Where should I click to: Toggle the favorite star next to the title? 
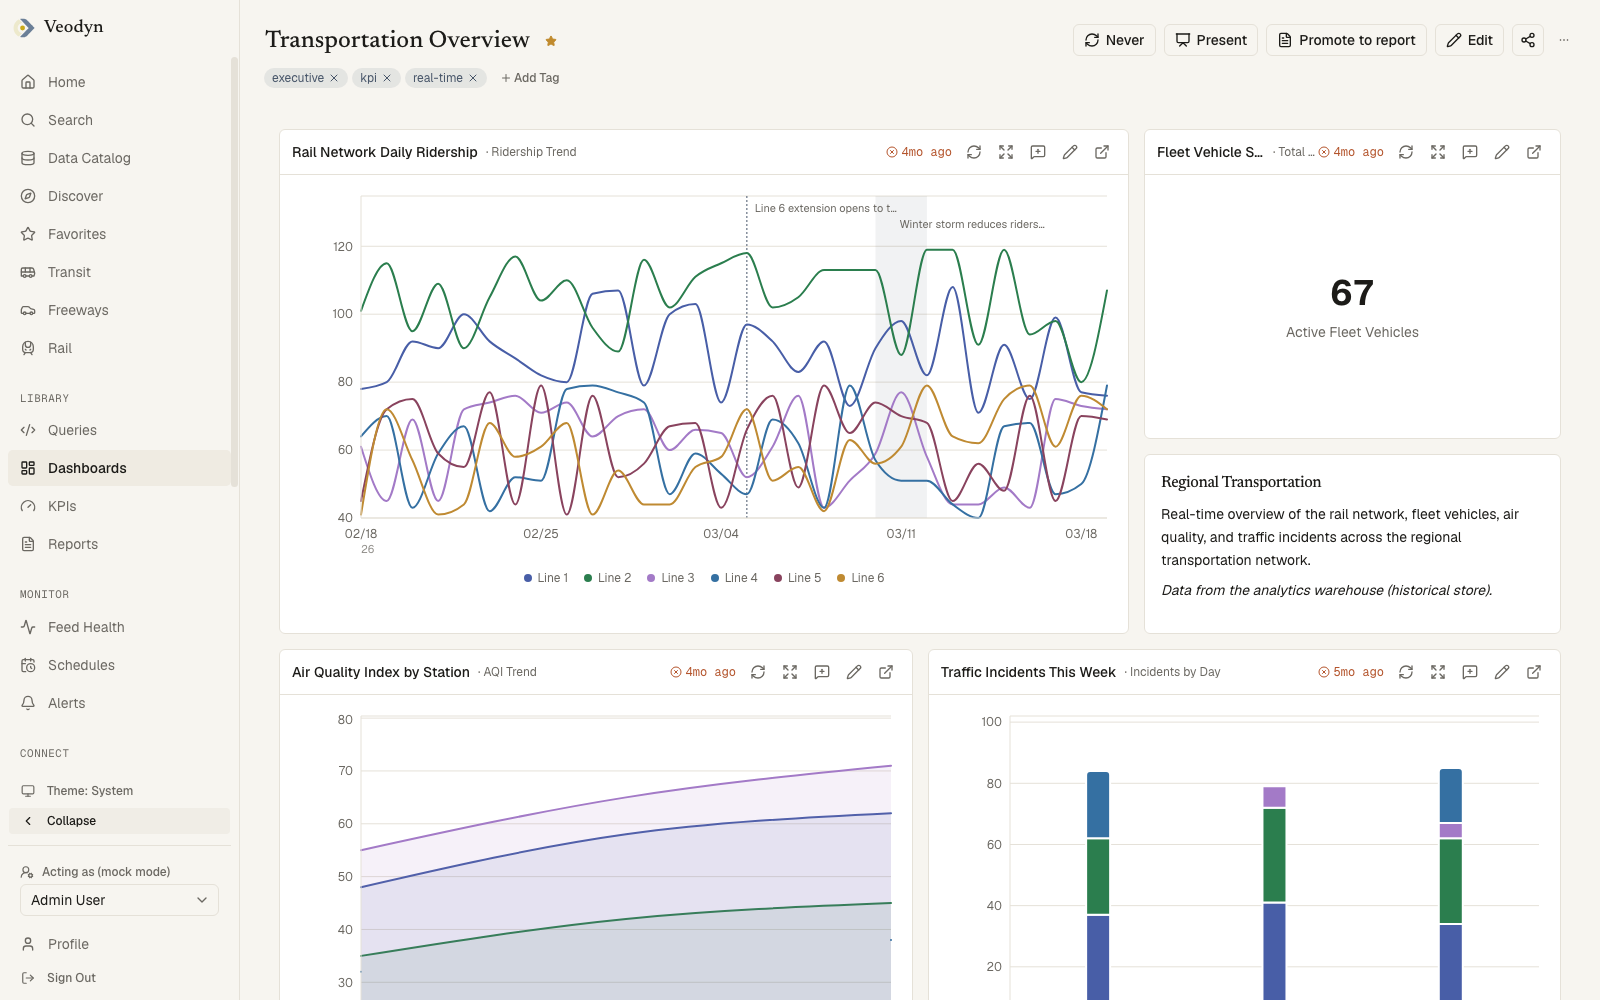tap(551, 41)
